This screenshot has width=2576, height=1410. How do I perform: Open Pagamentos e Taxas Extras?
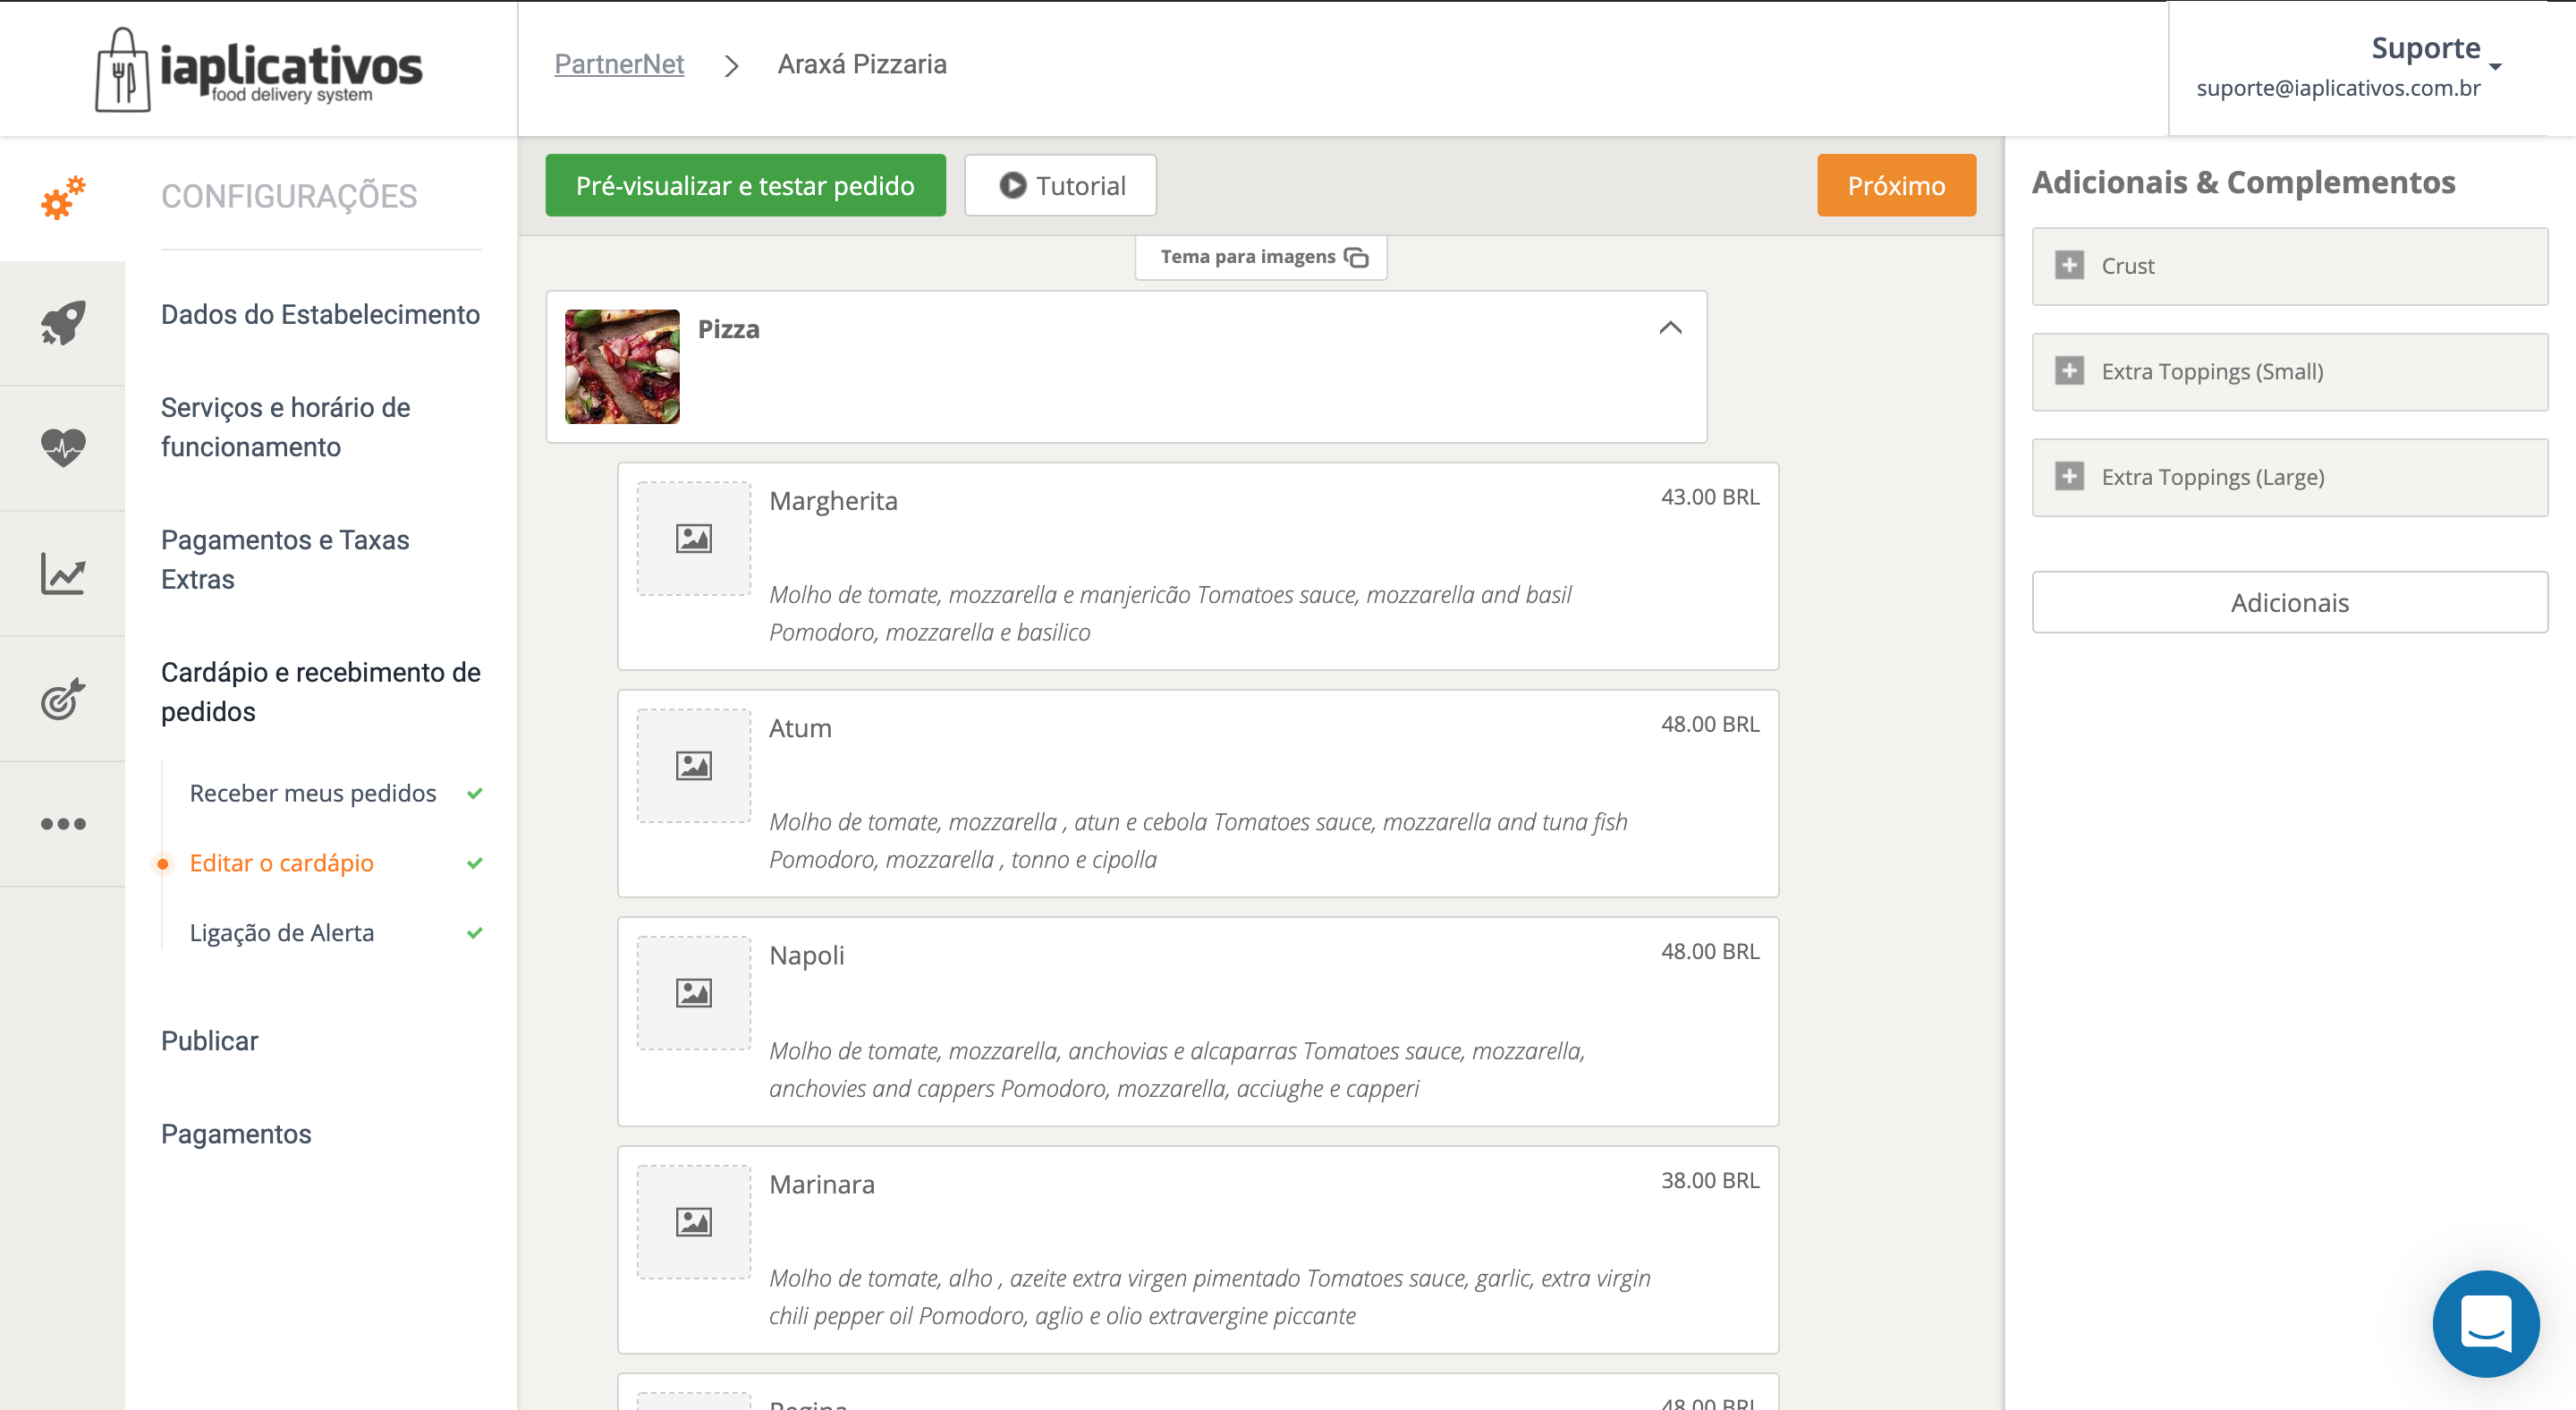(x=286, y=559)
